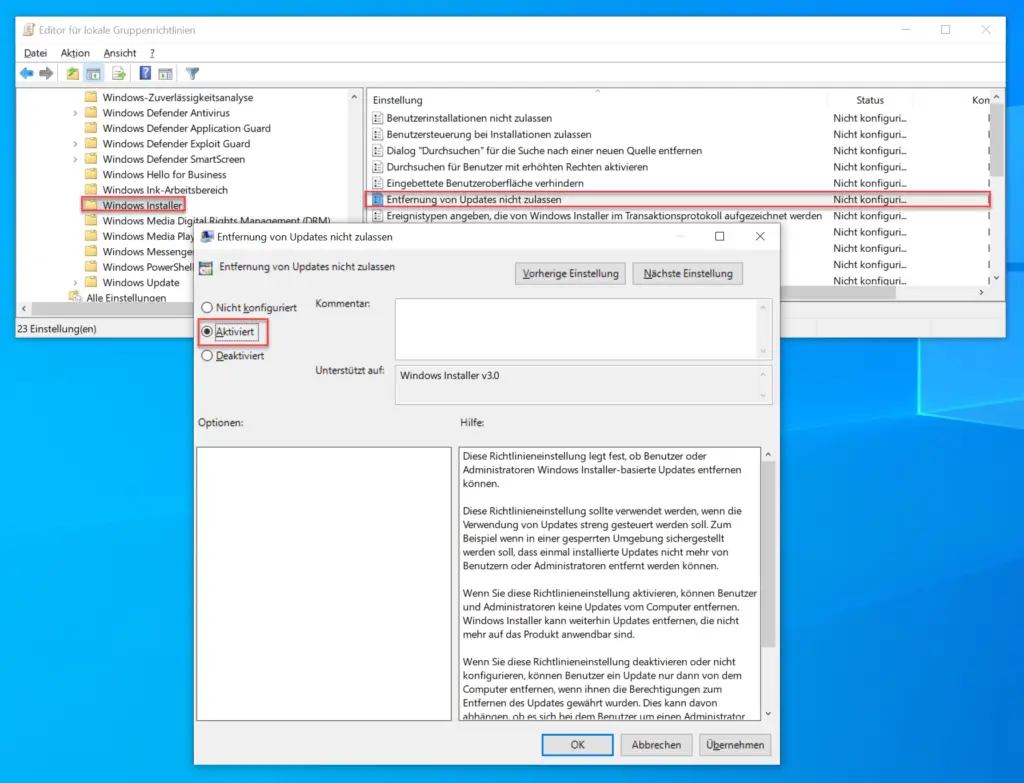The width and height of the screenshot is (1024, 783).
Task: Expand the Windows Defender Antivirus node
Action: [75, 113]
